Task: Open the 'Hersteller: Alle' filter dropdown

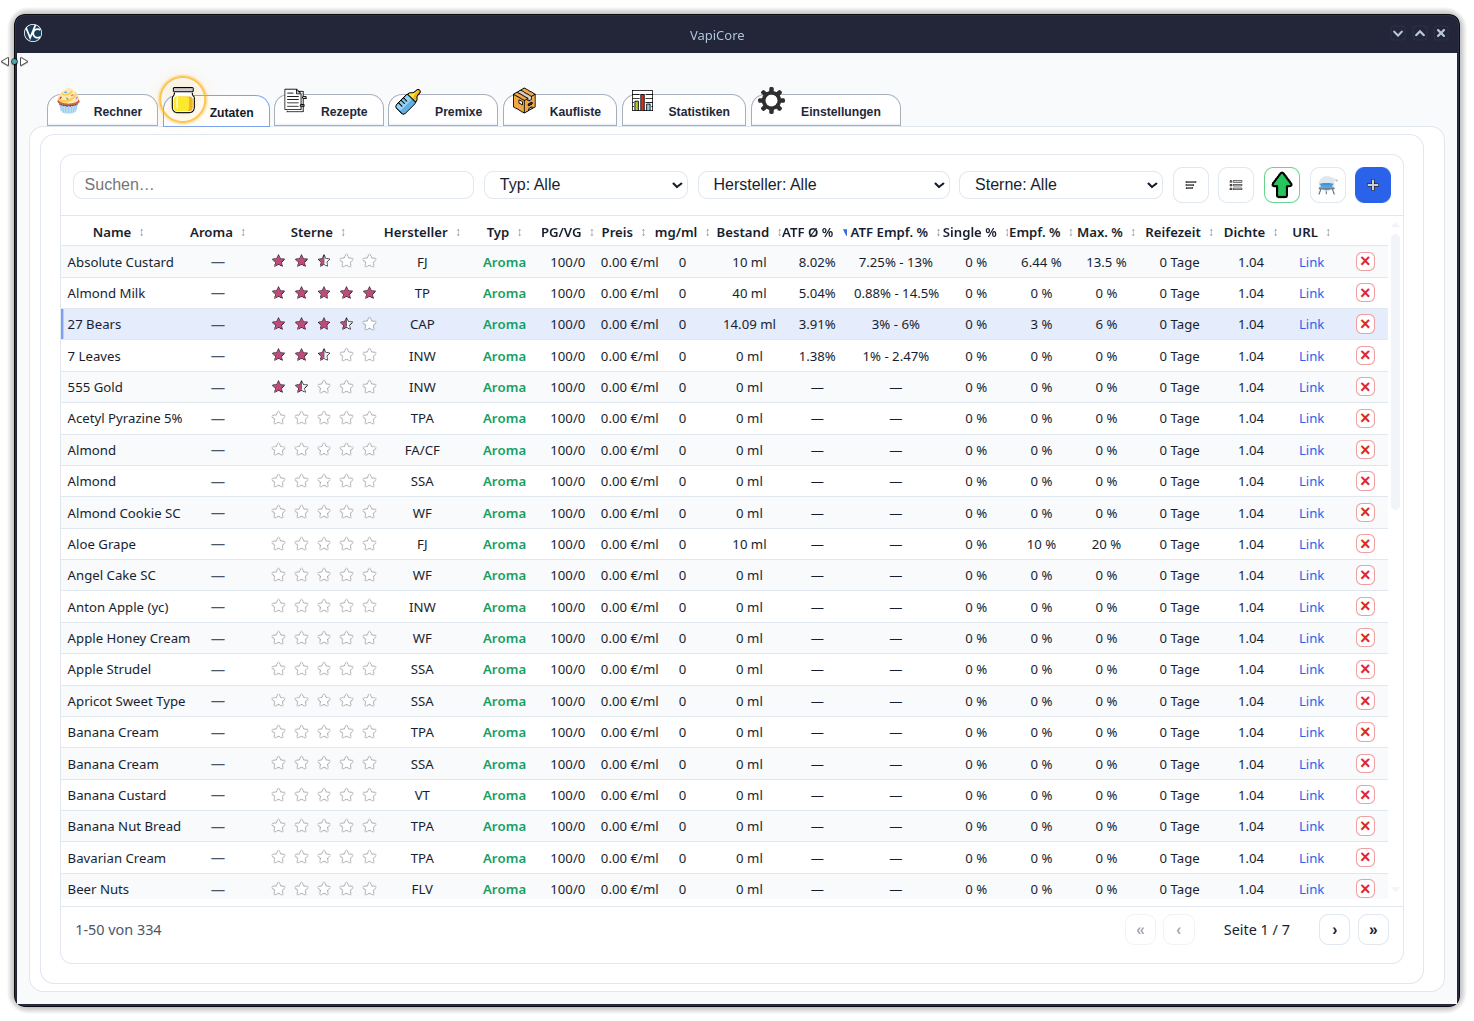Action: [823, 185]
